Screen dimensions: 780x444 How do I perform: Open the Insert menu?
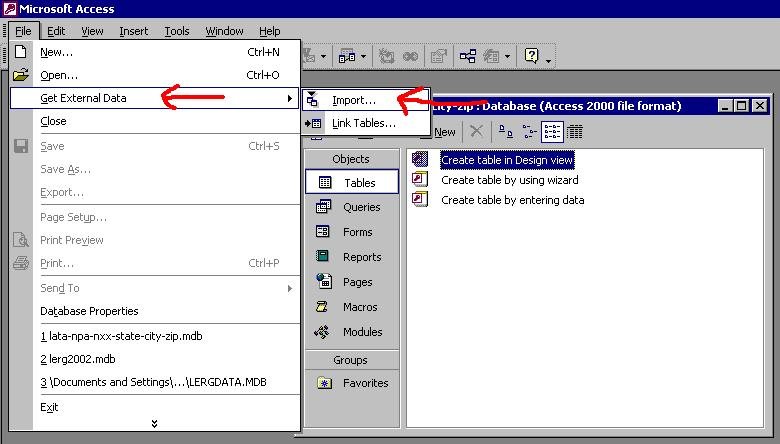(133, 31)
